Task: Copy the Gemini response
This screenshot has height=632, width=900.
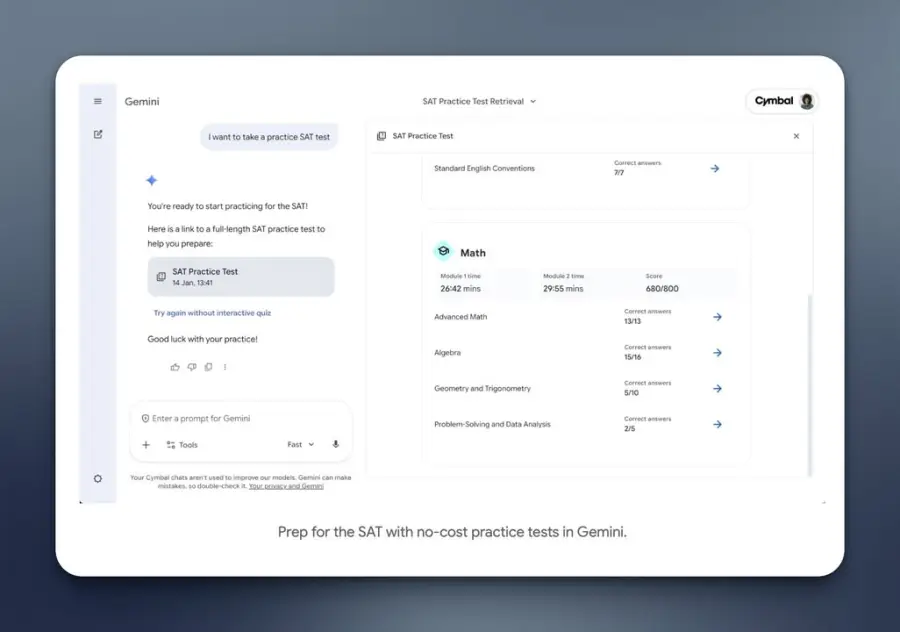Action: coord(208,367)
